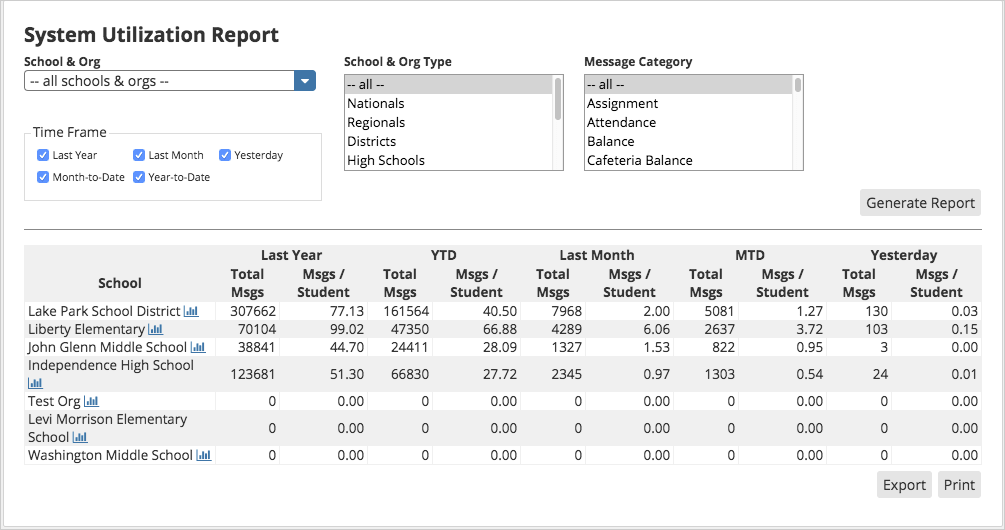Click Levi Morrison Elementary School chart icon
1005x530 pixels.
80,437
